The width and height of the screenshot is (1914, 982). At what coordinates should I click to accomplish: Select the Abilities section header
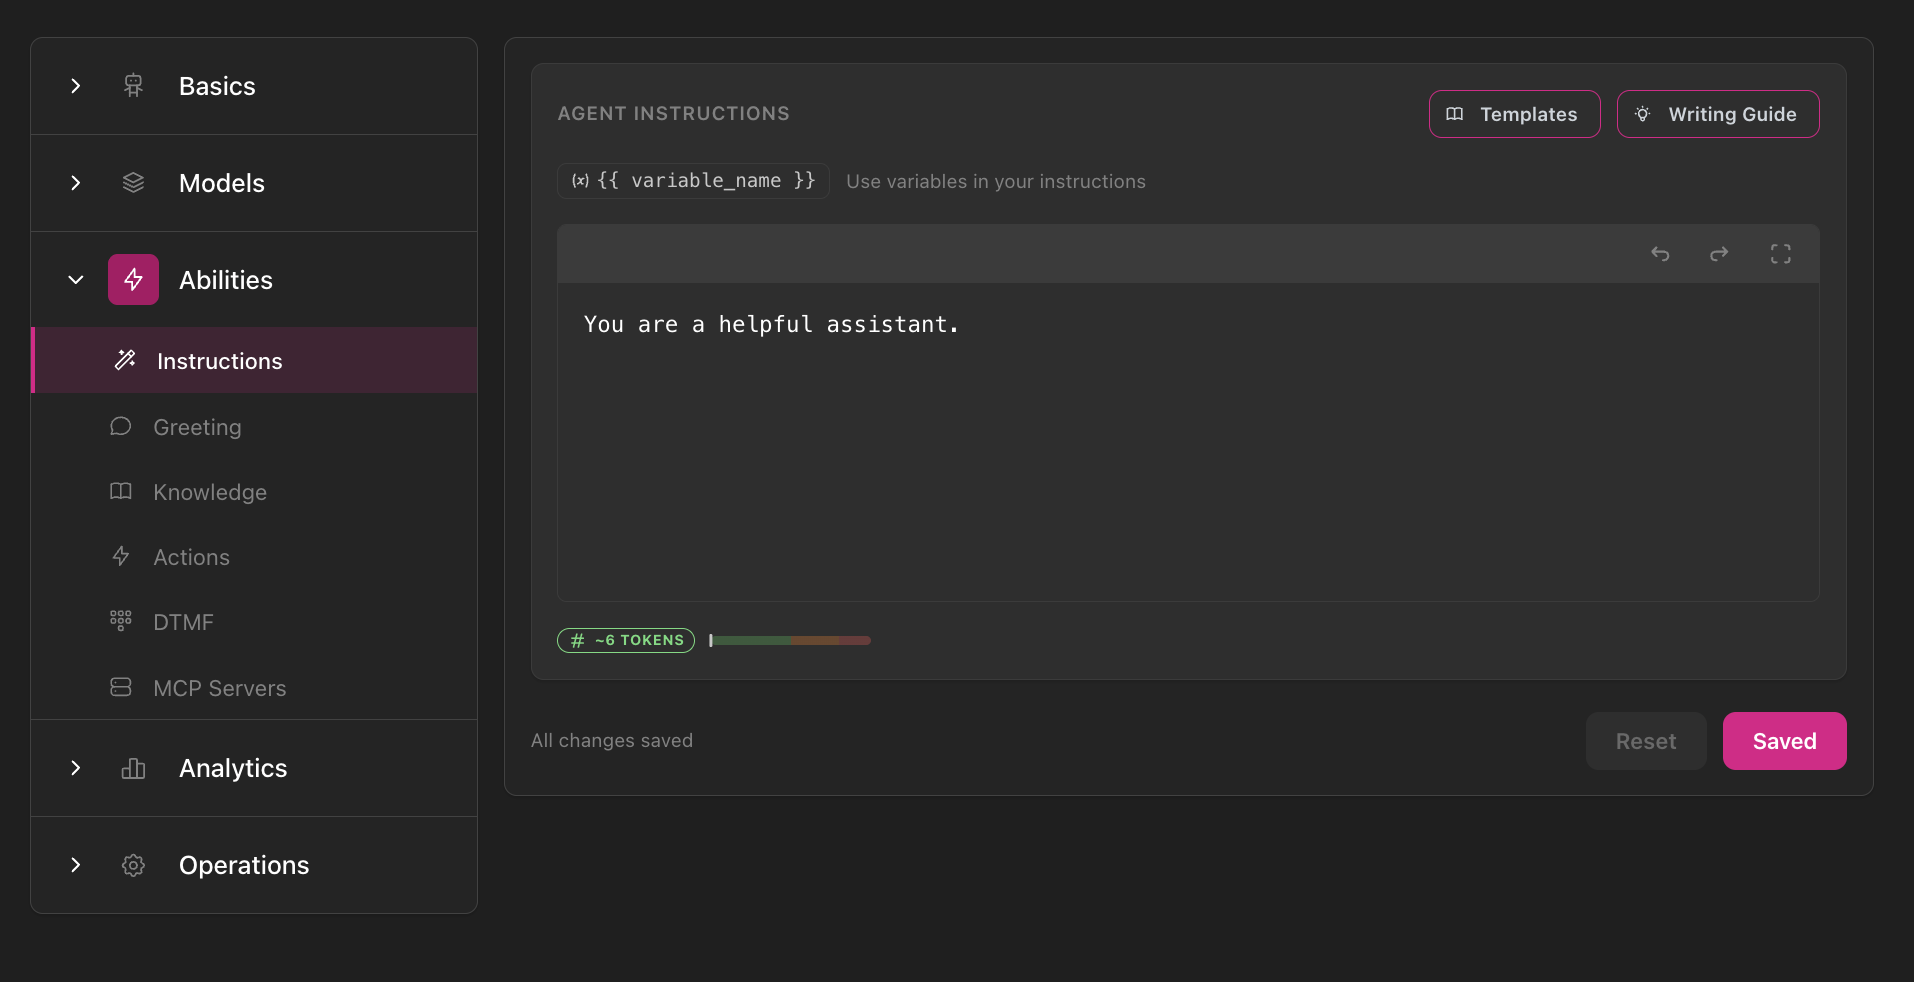click(254, 280)
